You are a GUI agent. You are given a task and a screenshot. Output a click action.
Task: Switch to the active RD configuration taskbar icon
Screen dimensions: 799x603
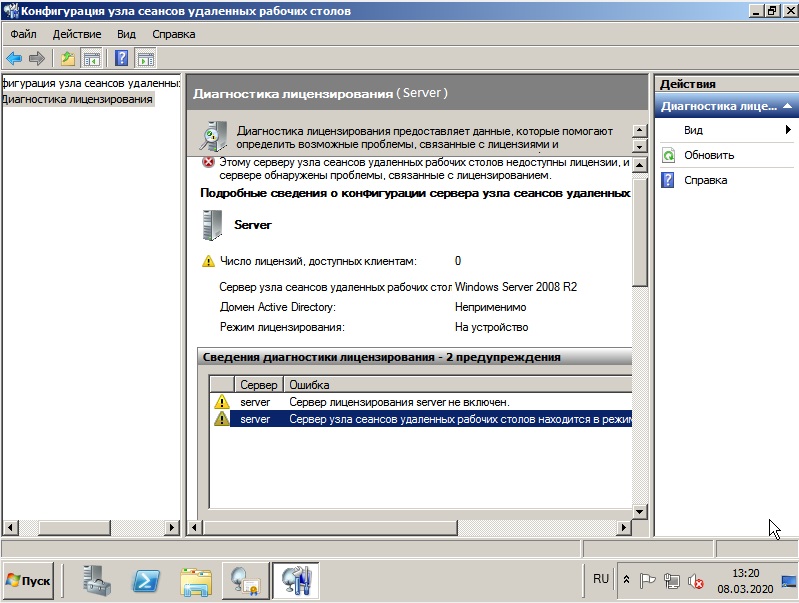click(x=296, y=581)
